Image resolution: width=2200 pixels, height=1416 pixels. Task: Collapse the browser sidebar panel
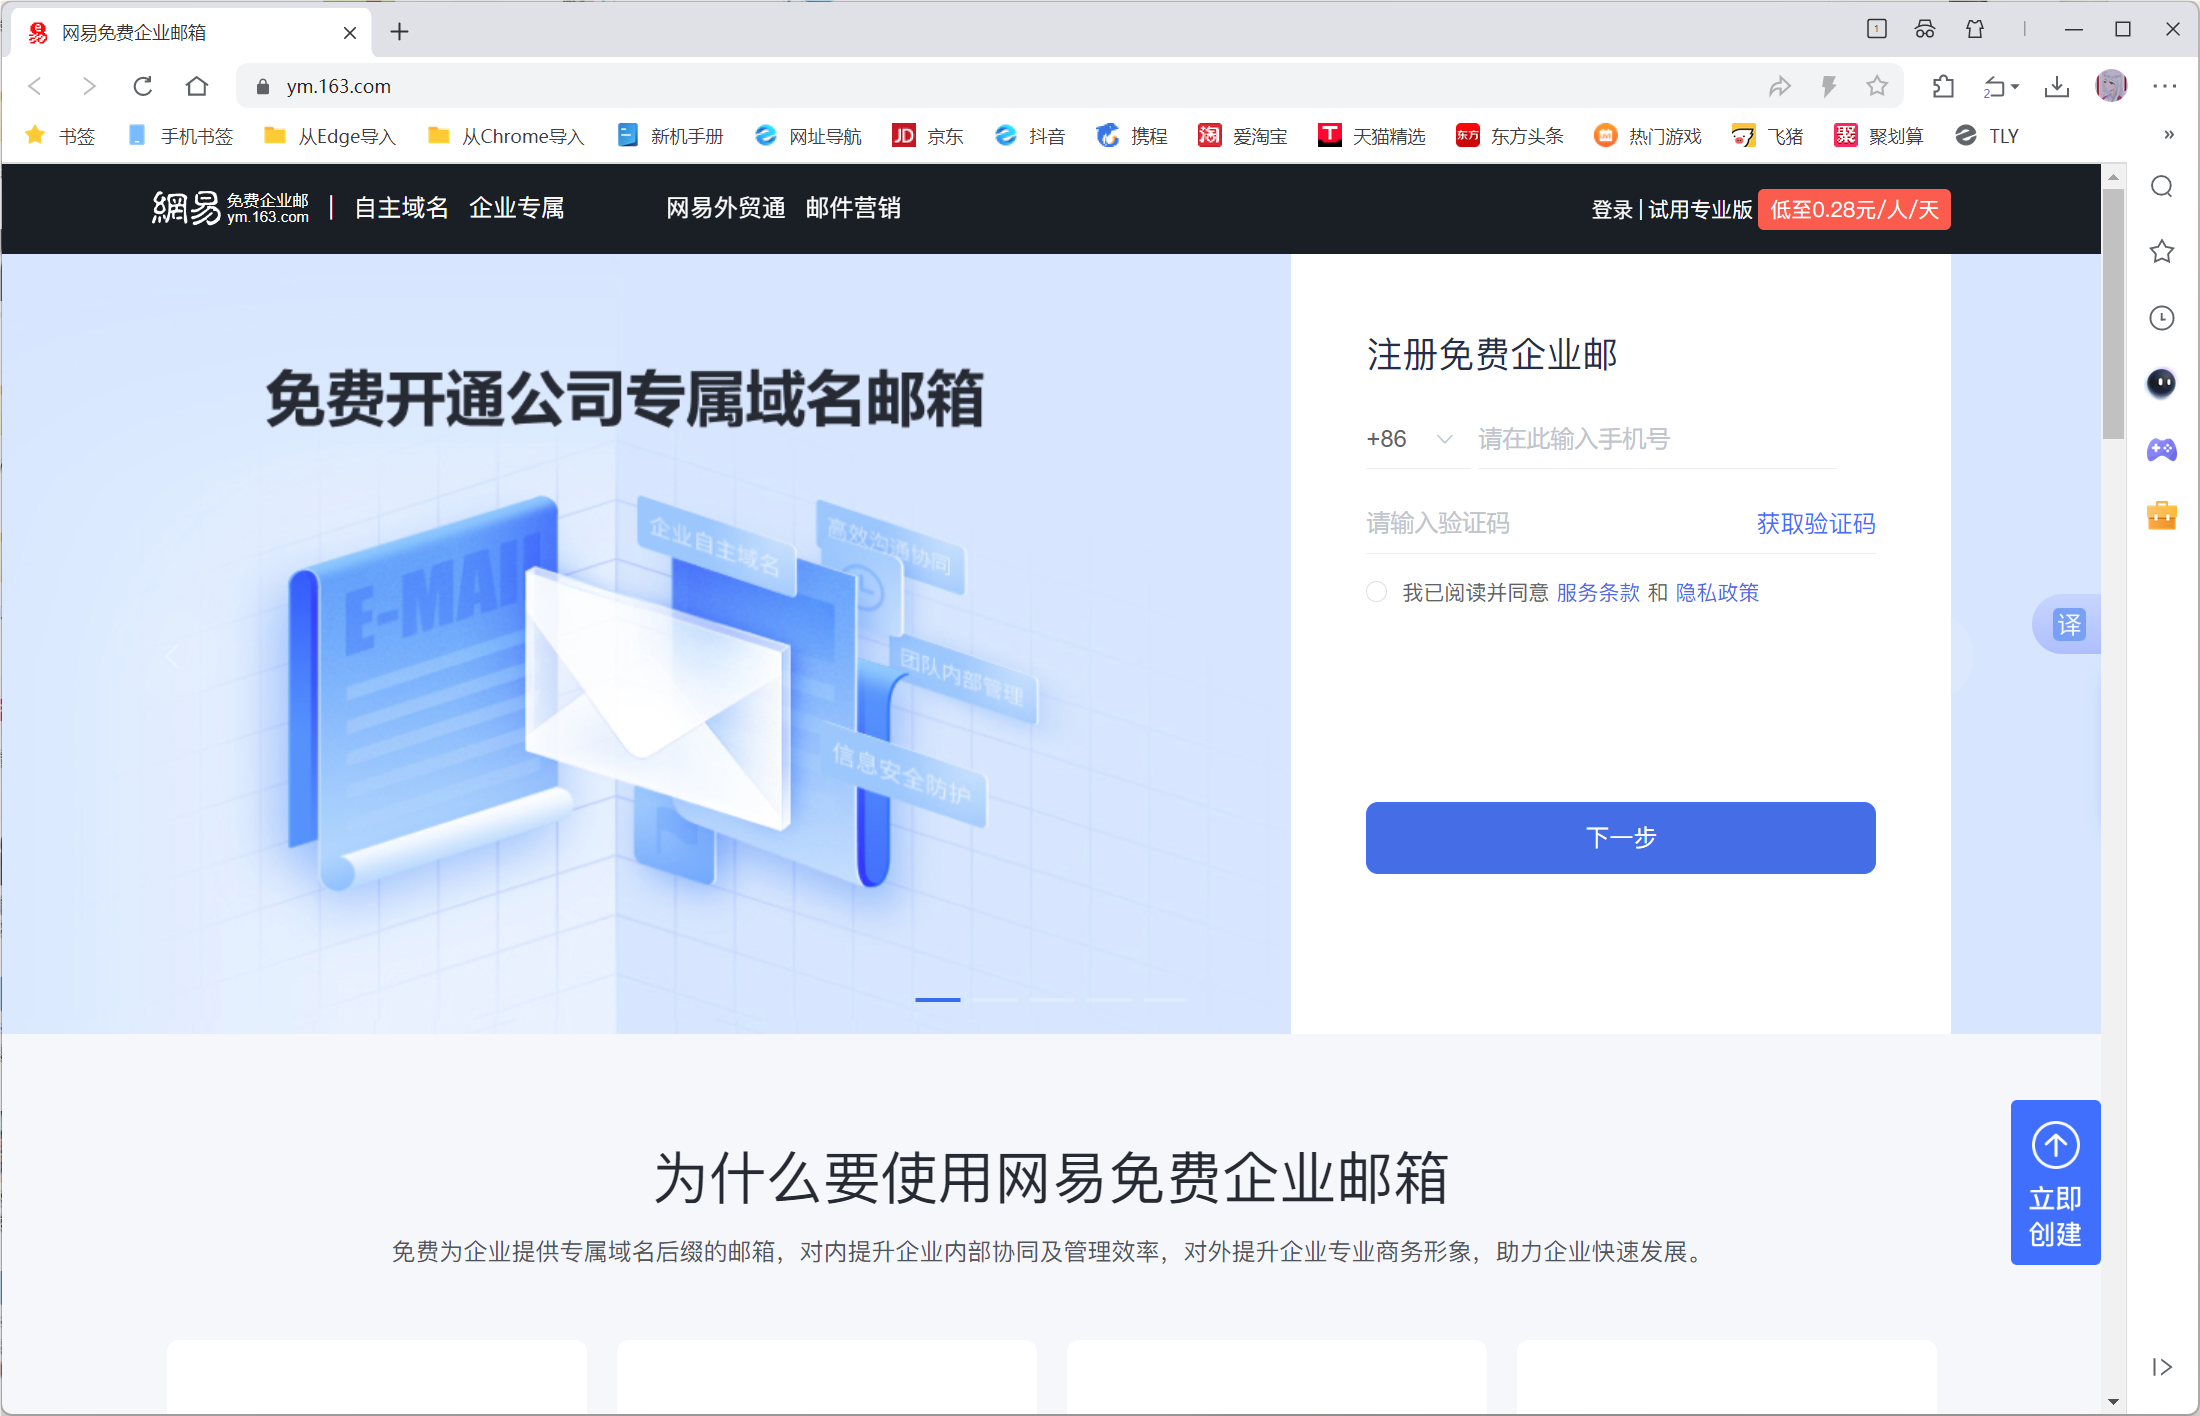click(2162, 1367)
